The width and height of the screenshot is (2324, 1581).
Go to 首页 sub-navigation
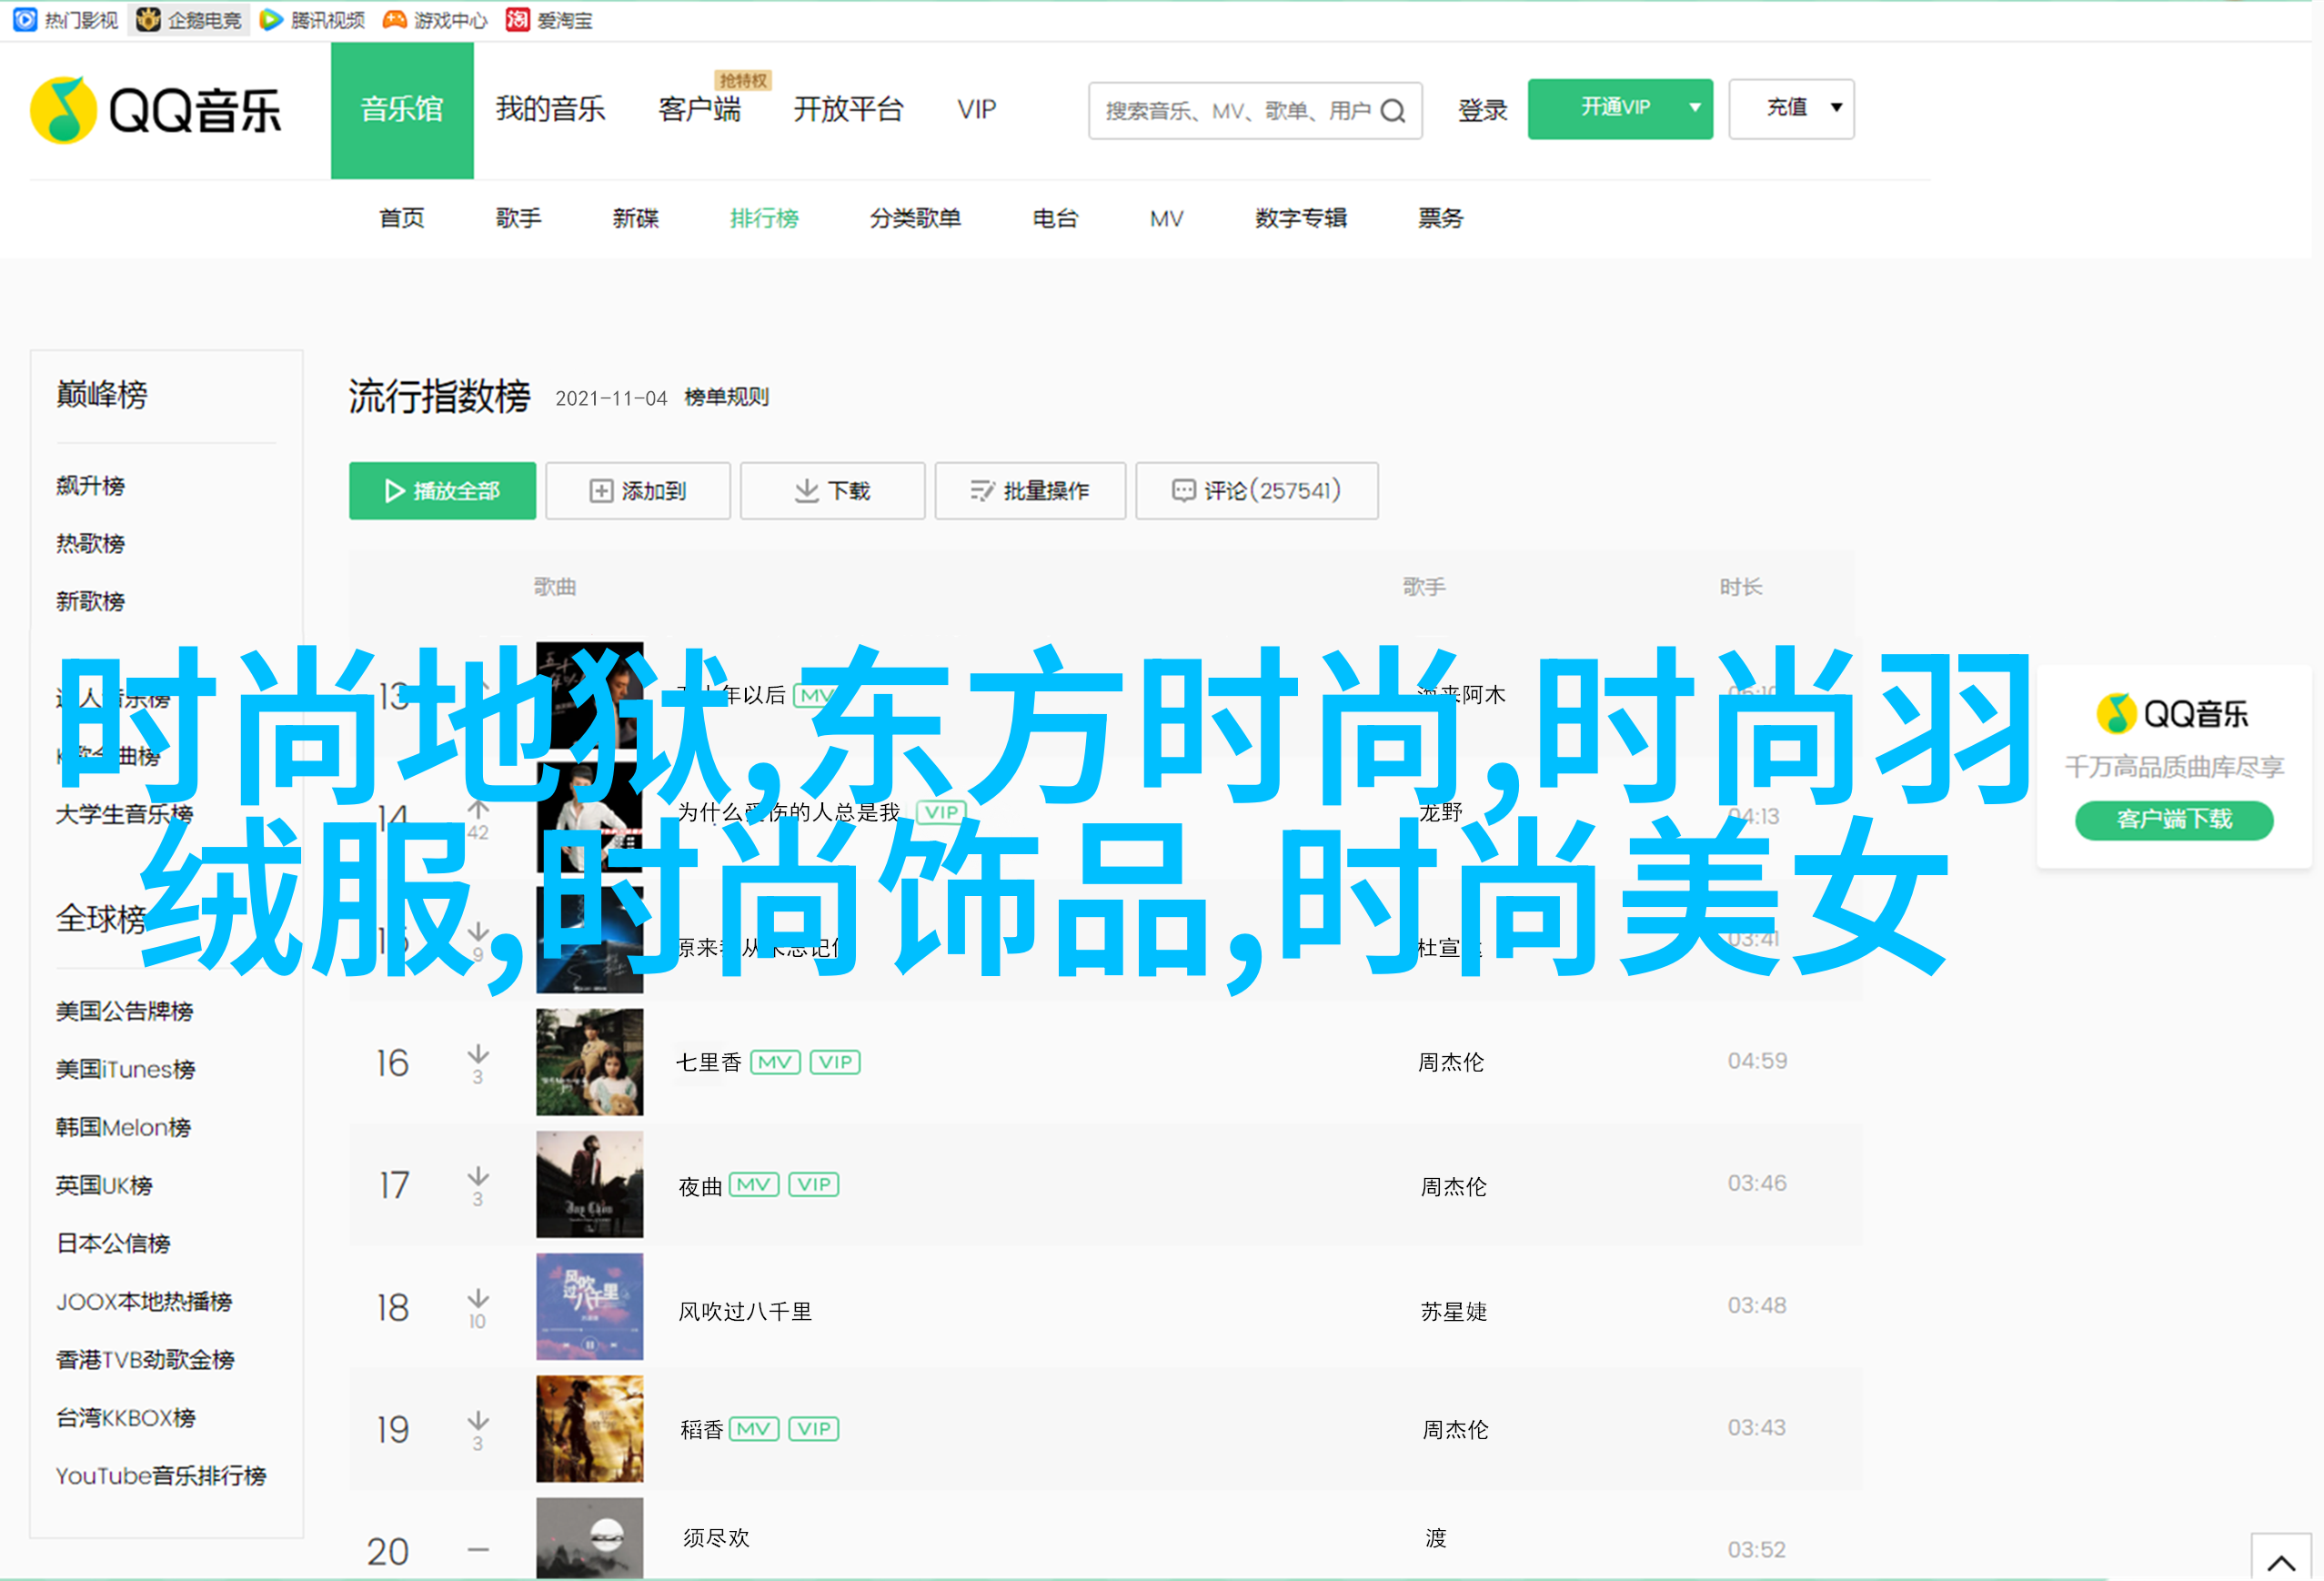402,218
